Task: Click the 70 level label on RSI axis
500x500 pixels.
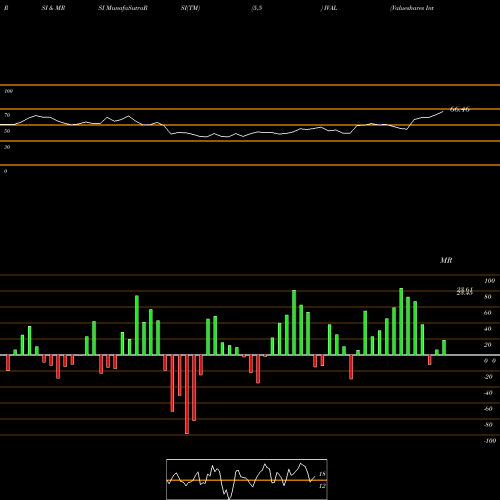Action: point(7,115)
